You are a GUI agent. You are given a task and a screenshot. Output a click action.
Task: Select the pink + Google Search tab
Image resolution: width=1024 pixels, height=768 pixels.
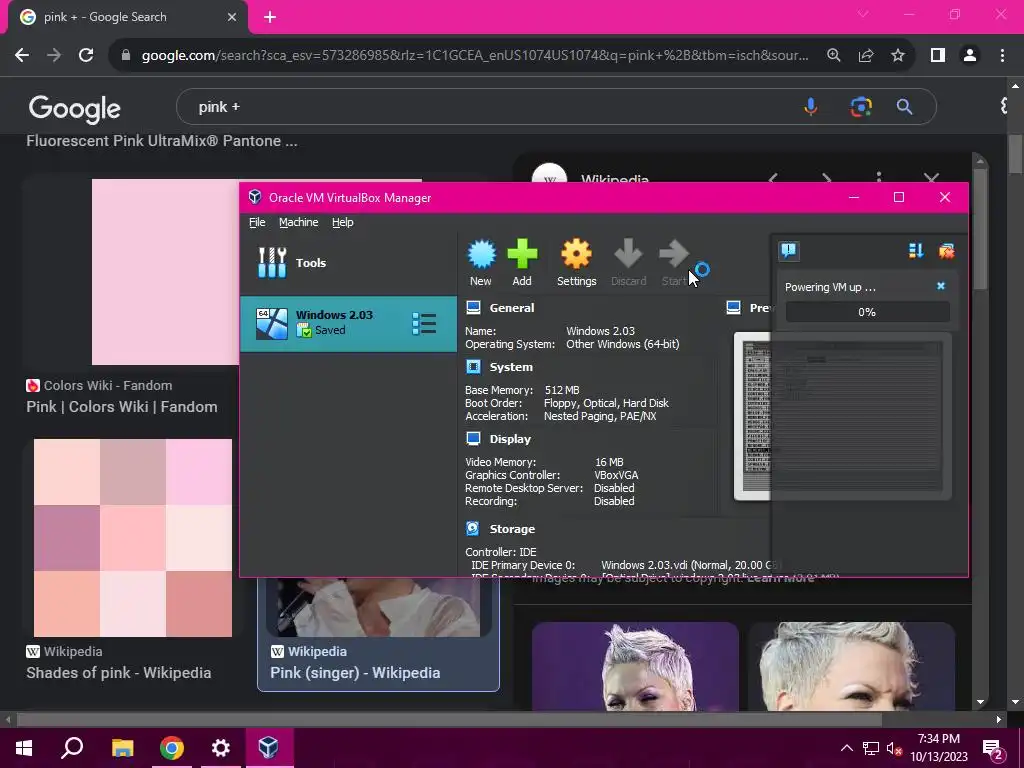pyautogui.click(x=127, y=18)
